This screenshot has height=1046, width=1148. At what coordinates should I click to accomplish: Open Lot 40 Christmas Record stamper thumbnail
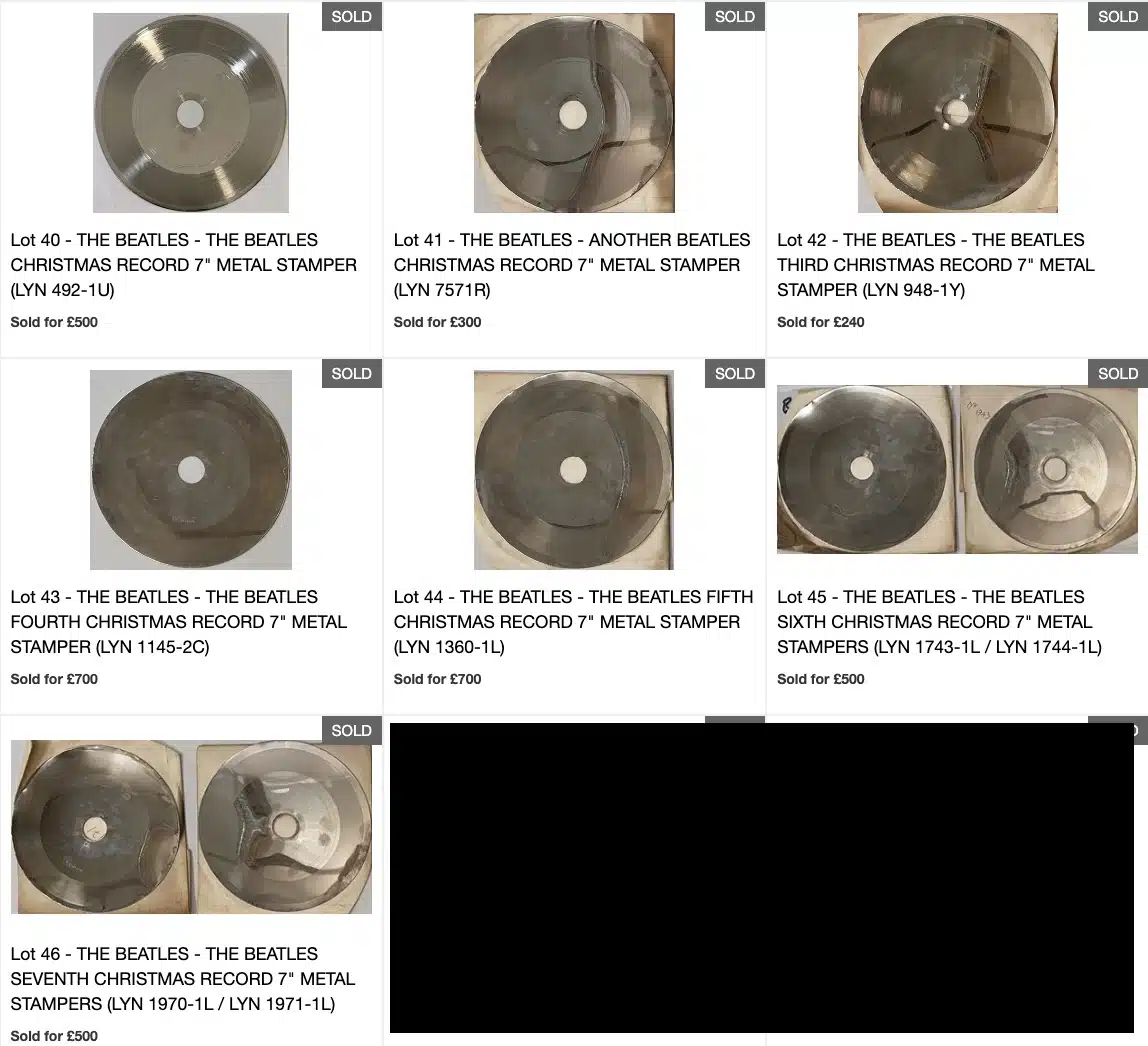coord(190,113)
